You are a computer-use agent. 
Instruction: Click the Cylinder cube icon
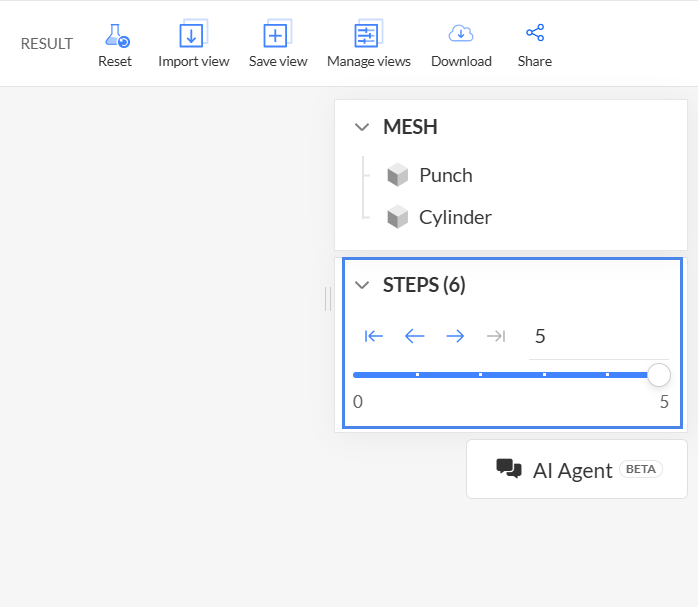(x=398, y=217)
